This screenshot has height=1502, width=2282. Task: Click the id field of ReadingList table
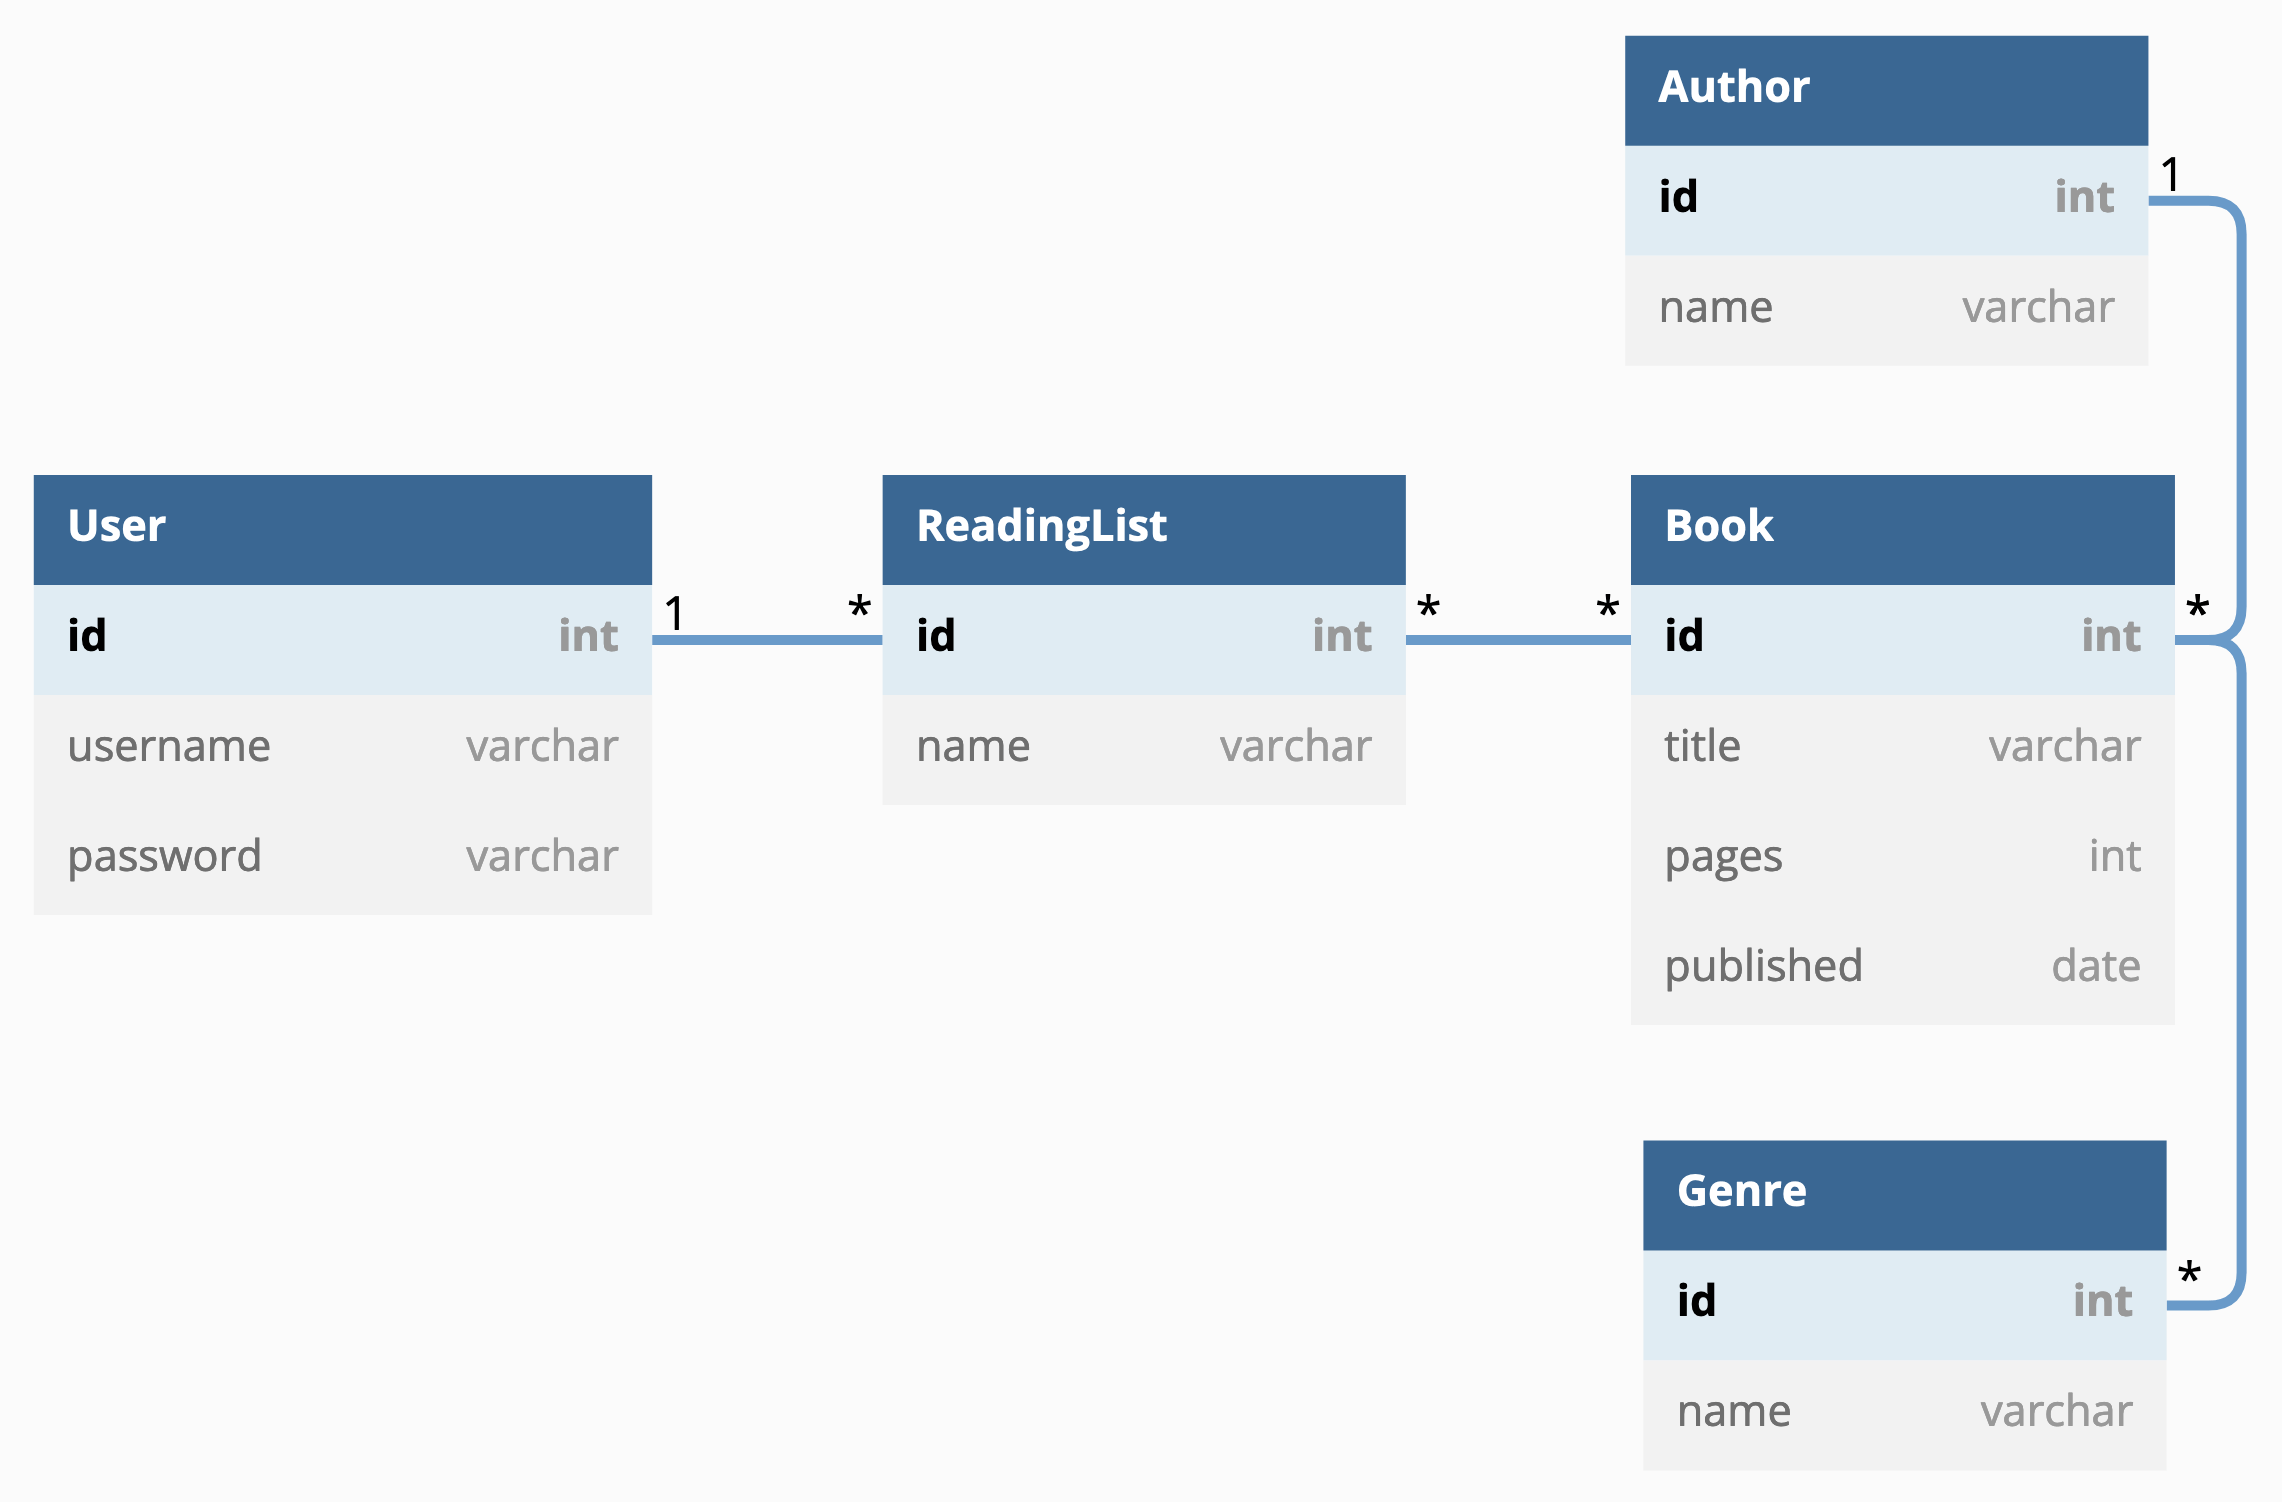pos(1143,638)
